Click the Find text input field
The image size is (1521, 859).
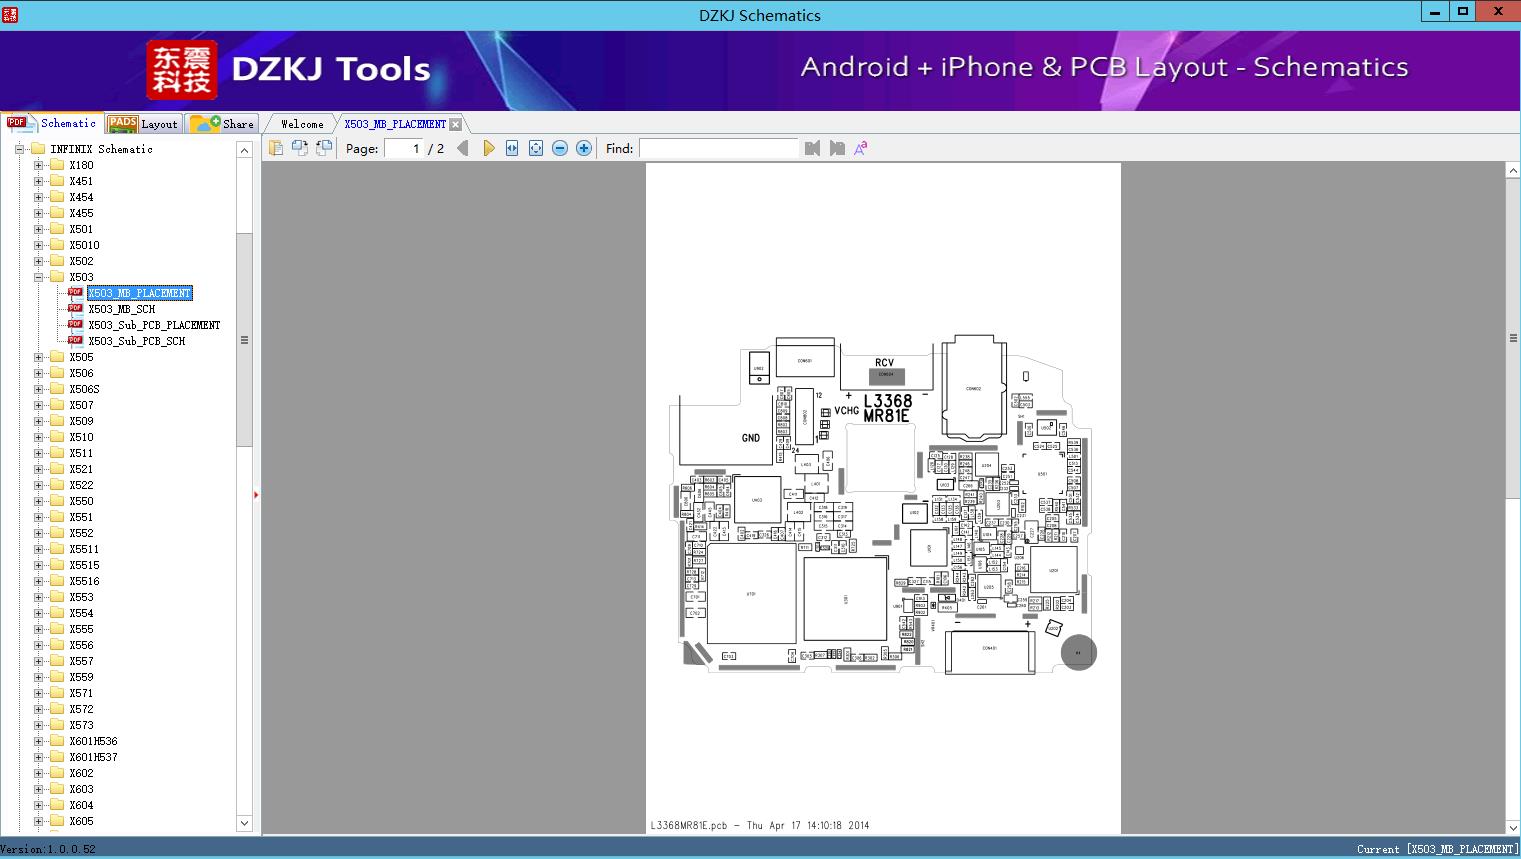click(x=718, y=148)
